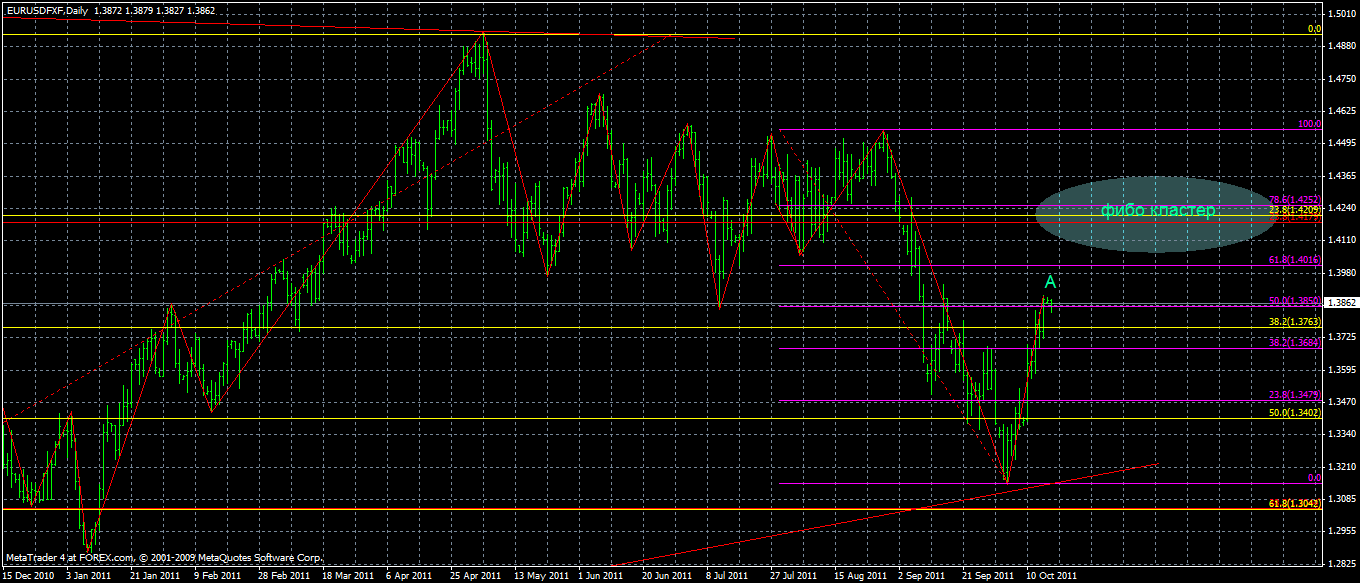Select the 'фибо кластер' ellipse label
The image size is (1360, 583).
1158,210
